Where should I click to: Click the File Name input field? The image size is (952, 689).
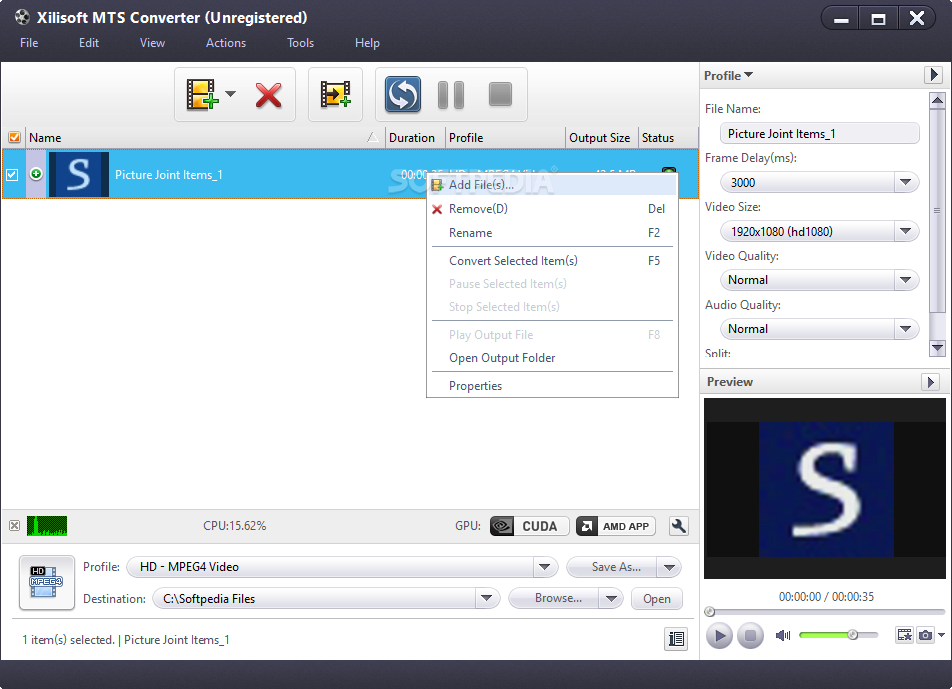[820, 134]
